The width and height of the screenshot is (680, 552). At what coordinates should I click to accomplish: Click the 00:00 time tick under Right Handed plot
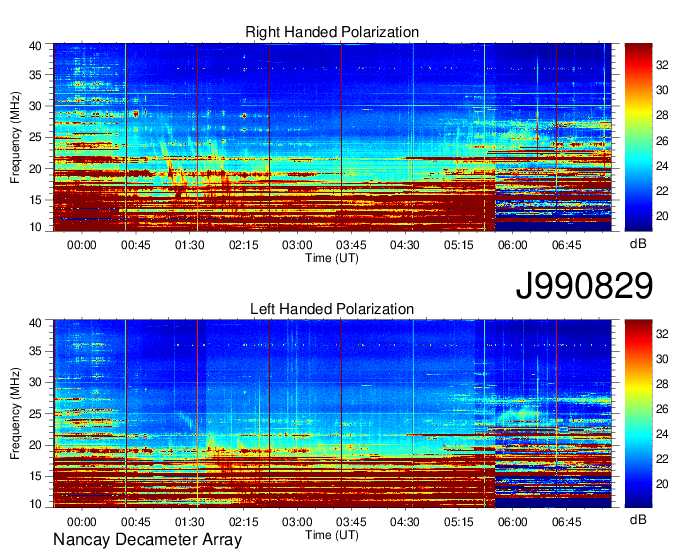pyautogui.click(x=82, y=245)
